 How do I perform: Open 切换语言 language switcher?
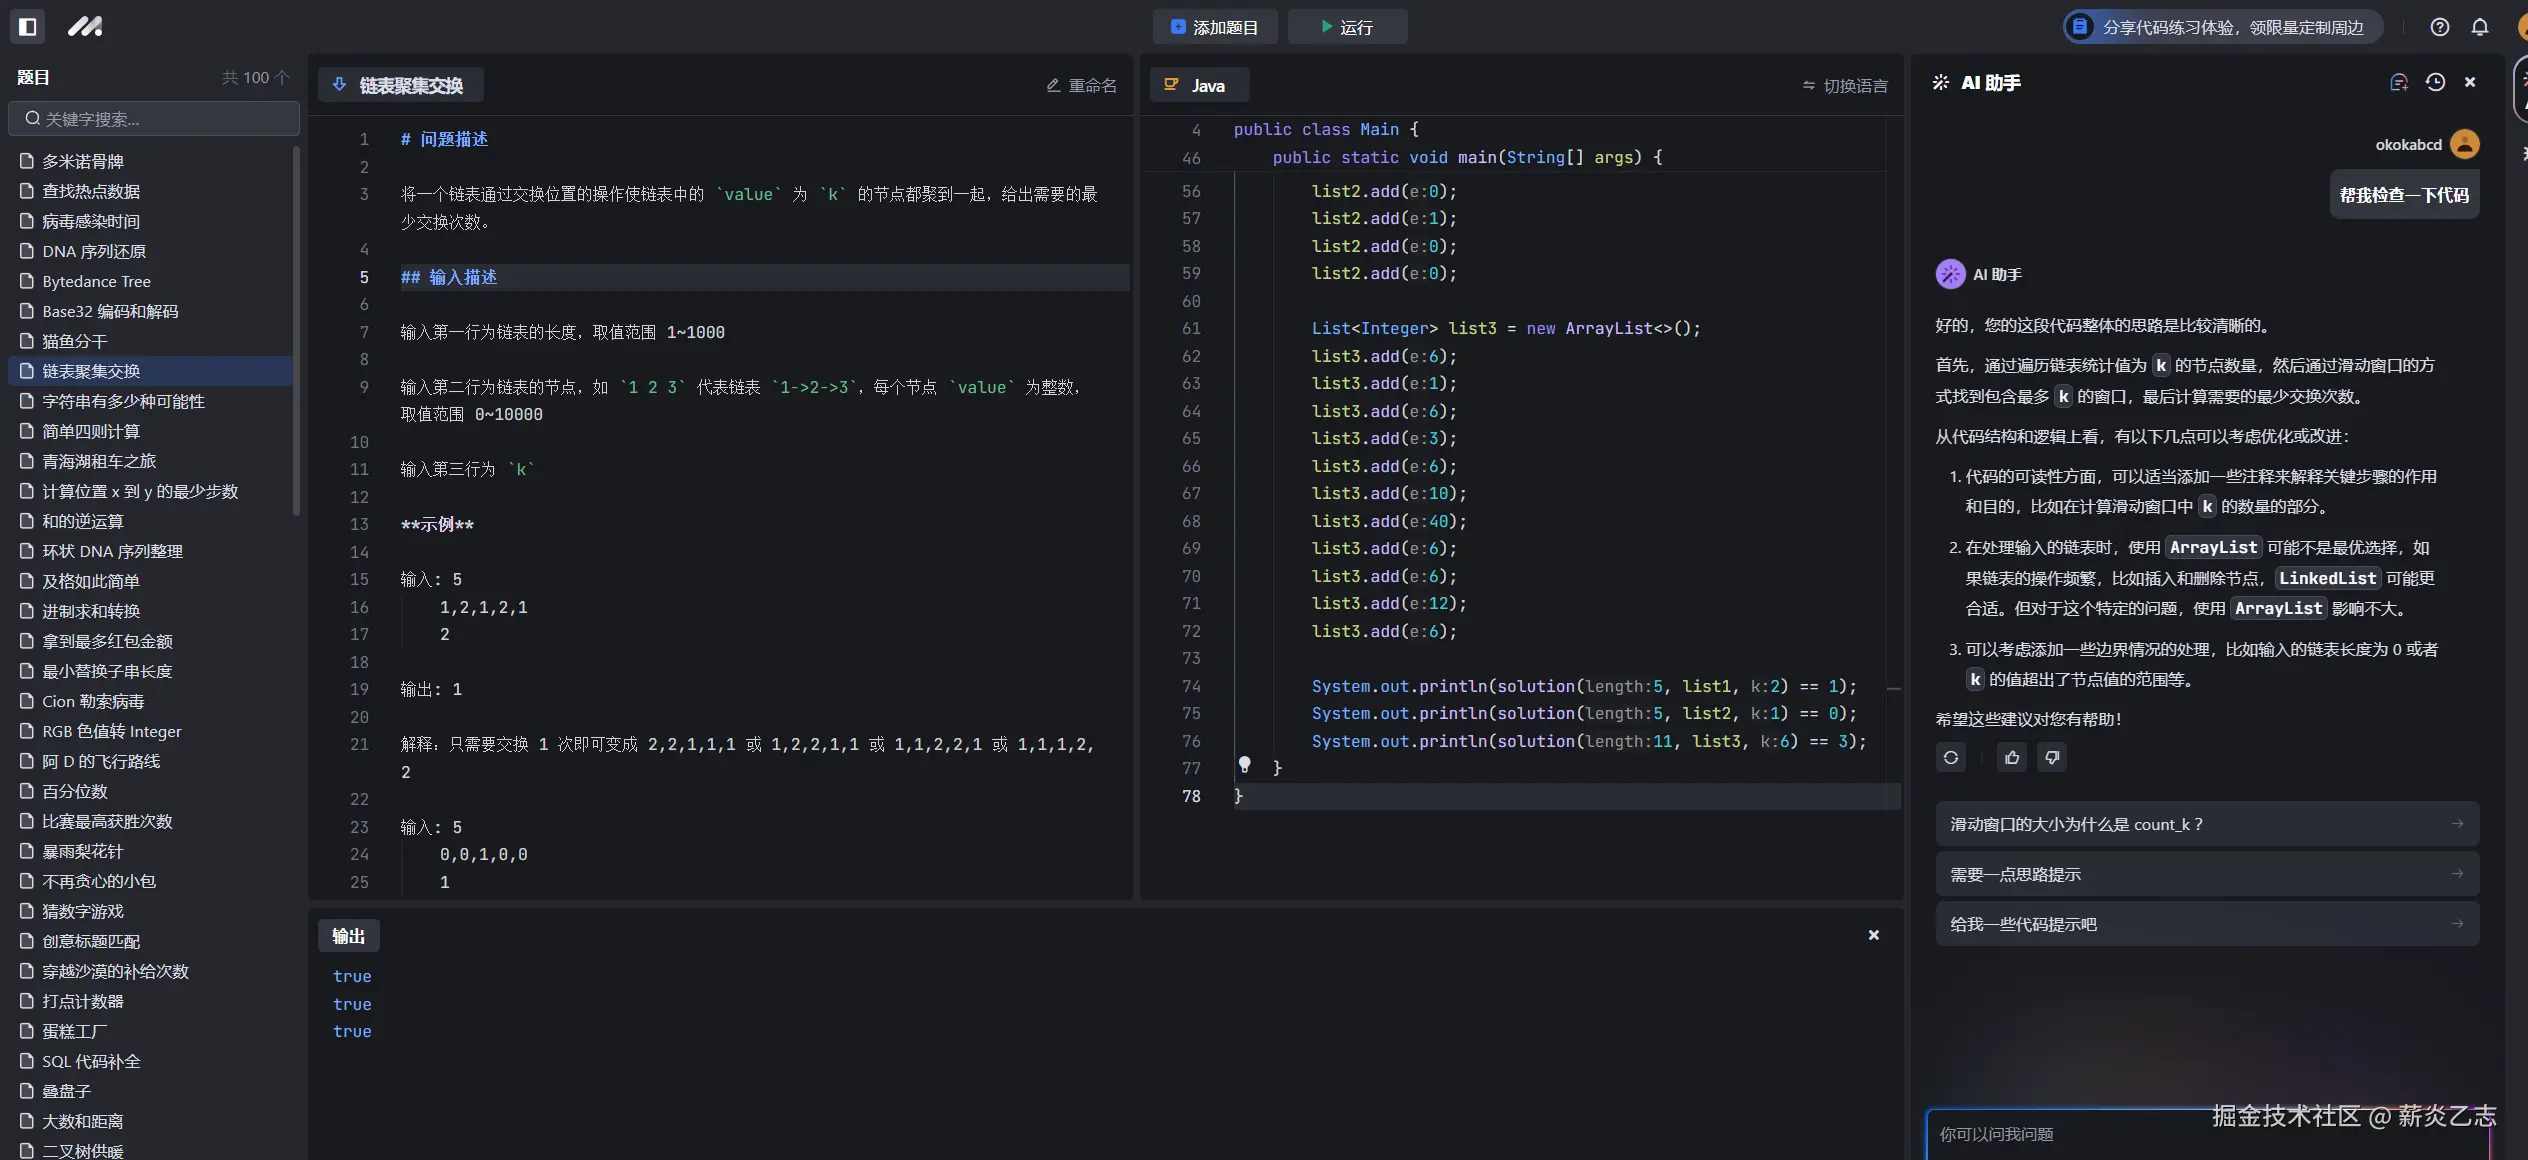1845,86
